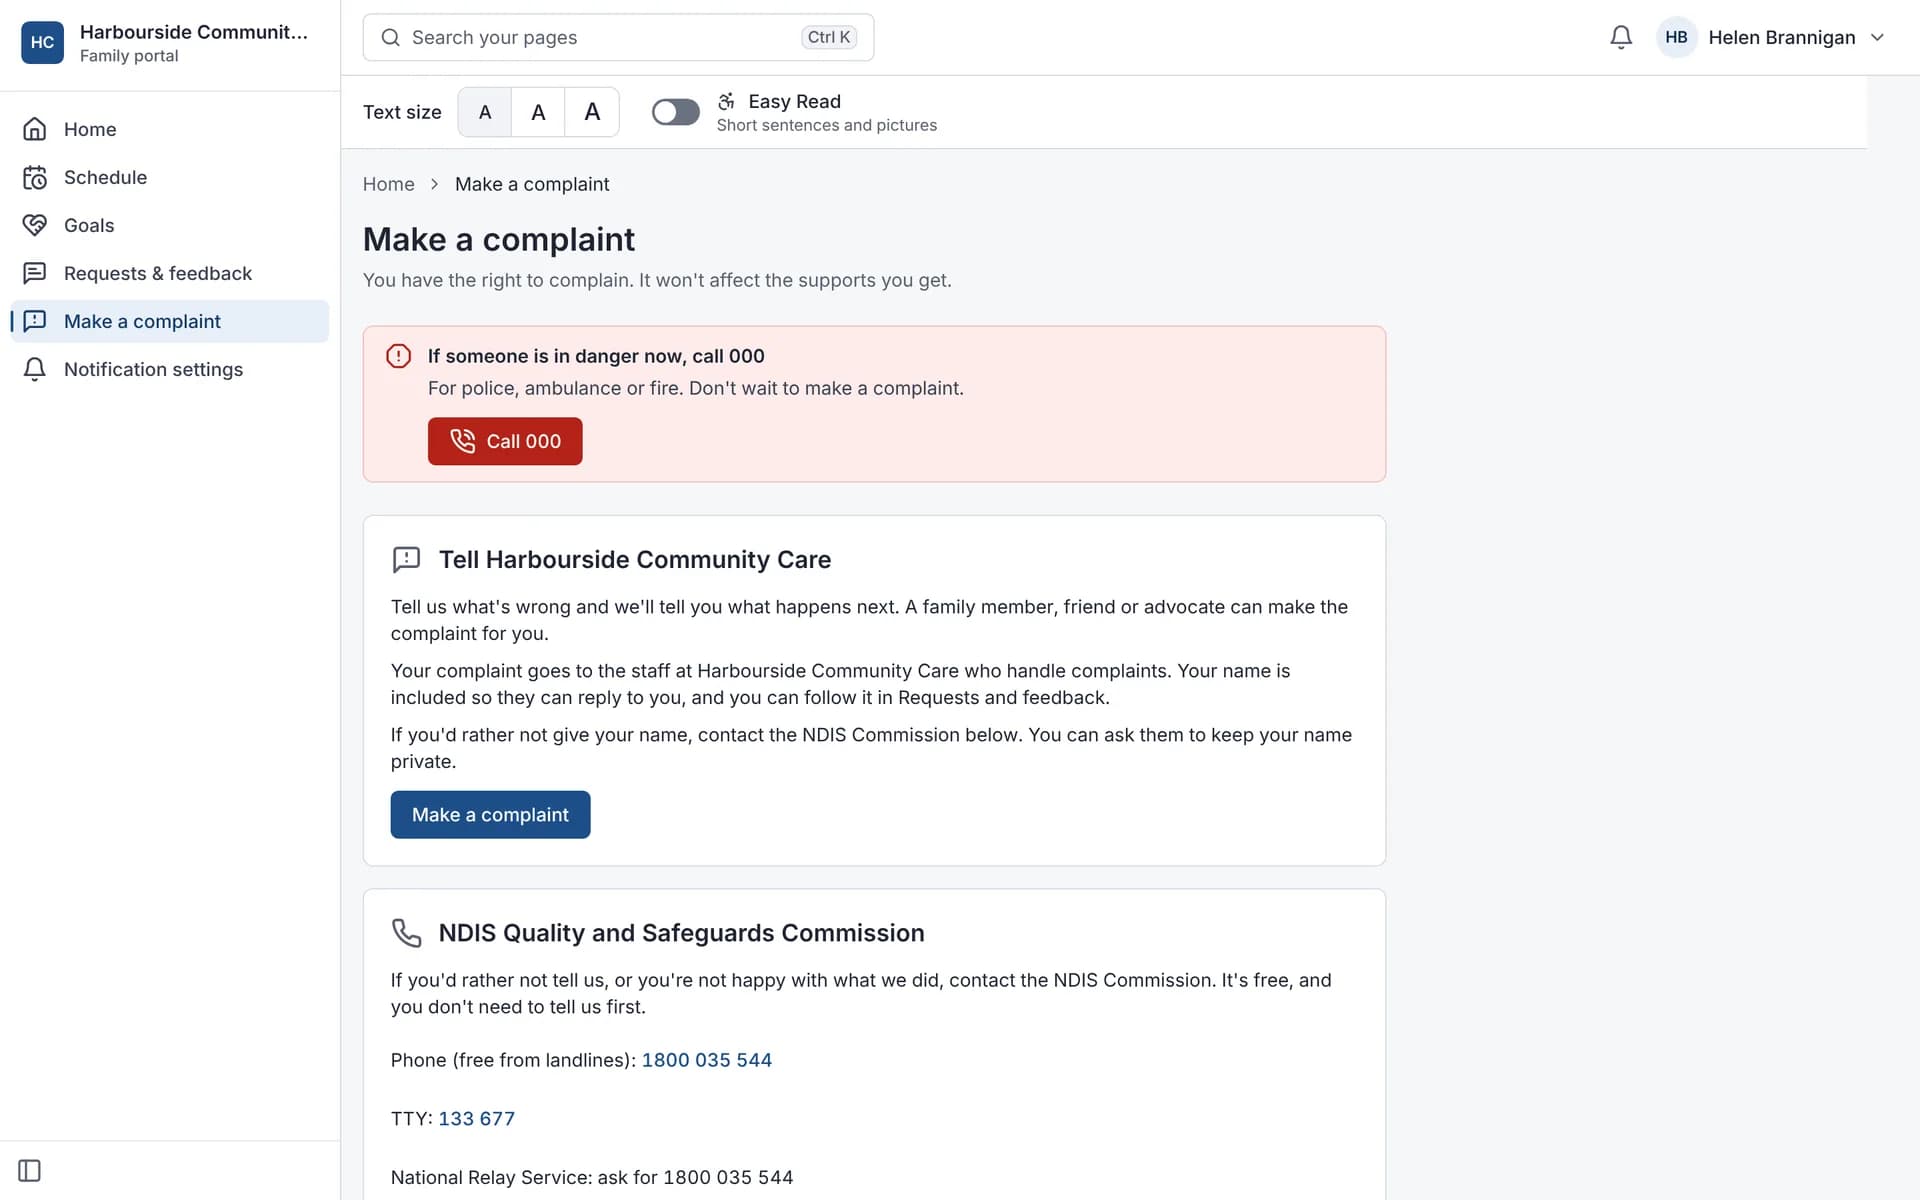Click the TTY 133 677 link

pyautogui.click(x=477, y=1119)
